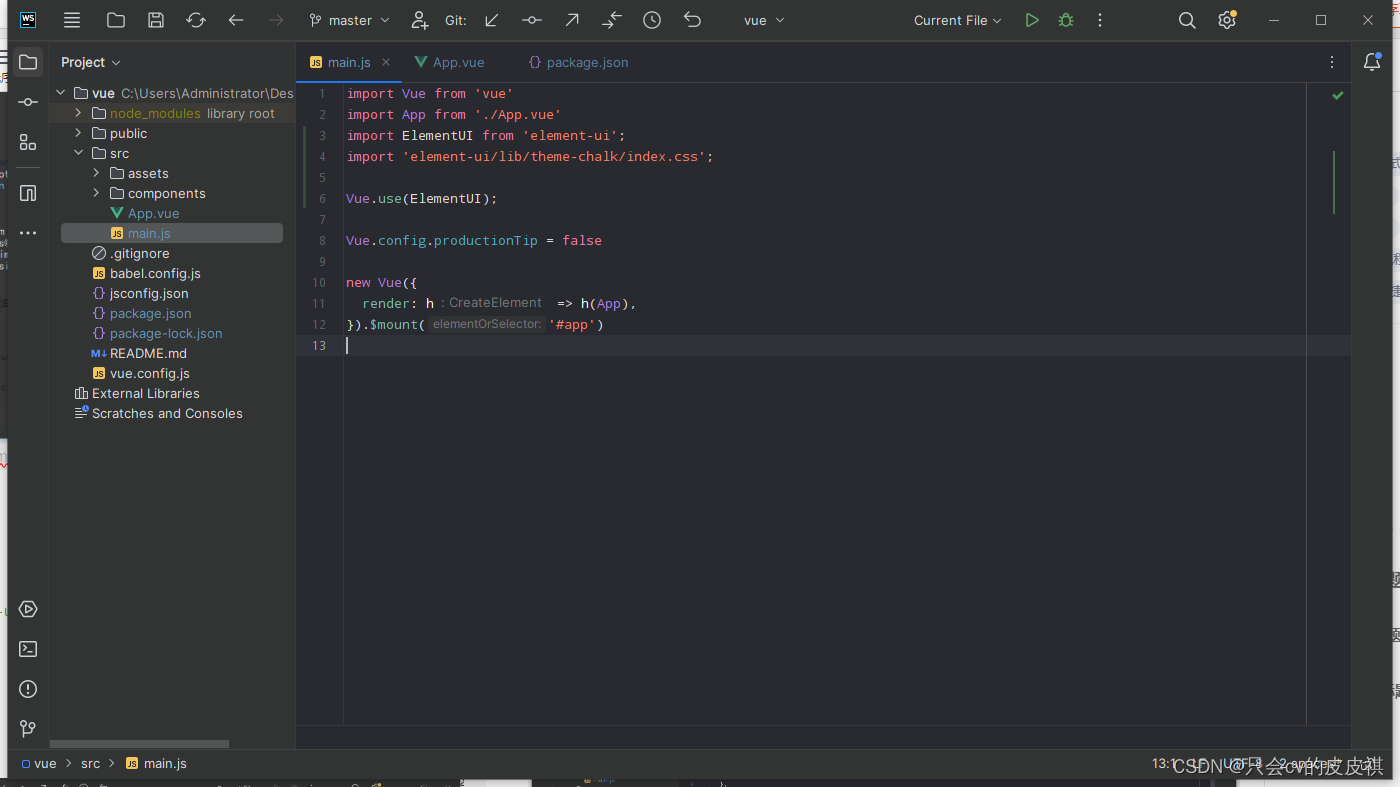Image resolution: width=1400 pixels, height=787 pixels.
Task: Navigate back with the left arrow
Action: [236, 20]
